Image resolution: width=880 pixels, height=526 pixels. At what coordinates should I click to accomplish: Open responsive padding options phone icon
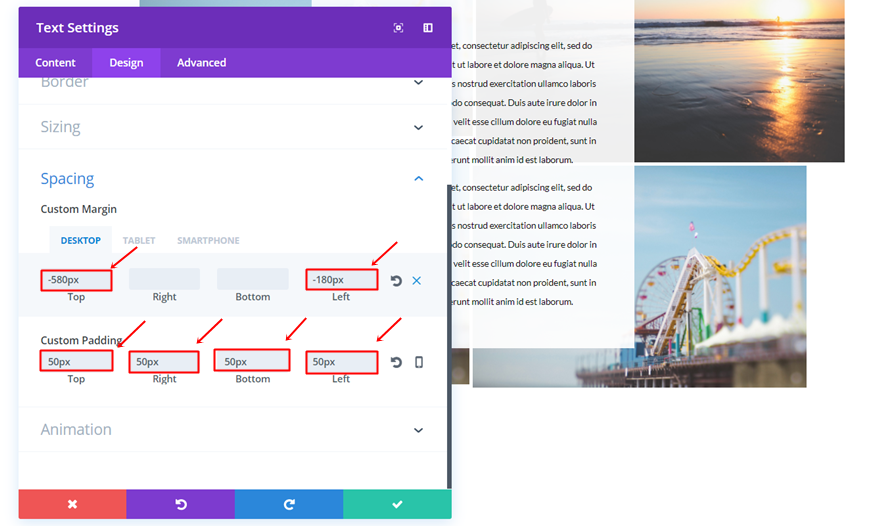(x=419, y=362)
